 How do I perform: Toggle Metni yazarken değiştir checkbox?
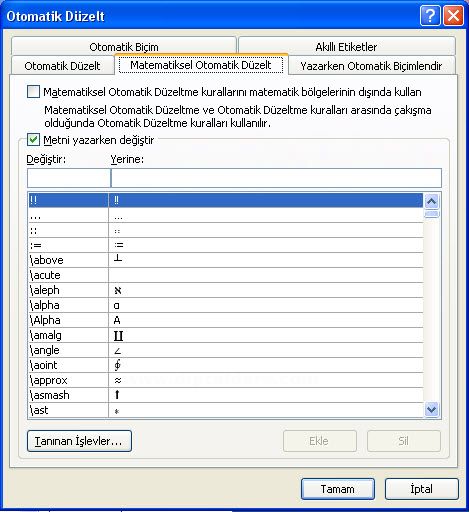click(x=33, y=139)
